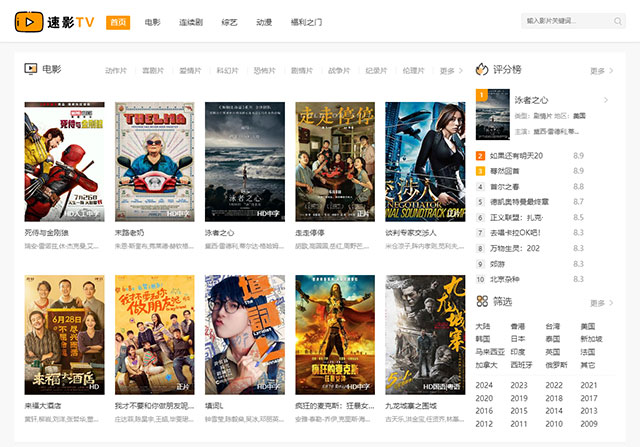Filter by region 台湾

pyautogui.click(x=553, y=326)
